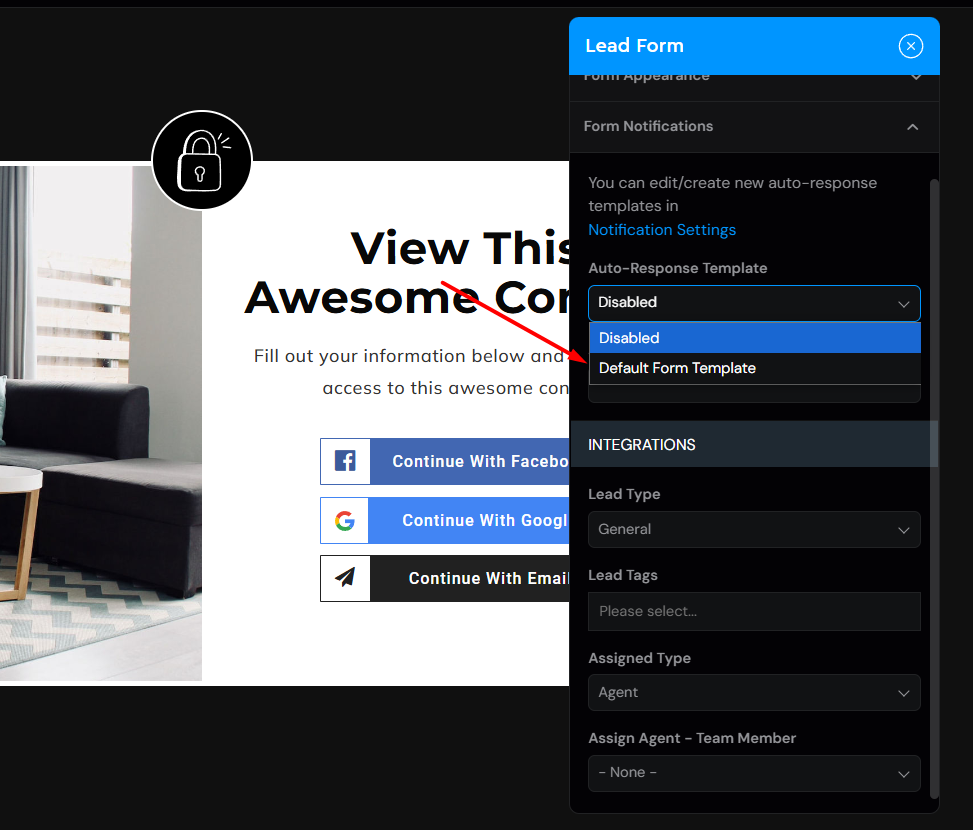Click the Form Notifications header label

pyautogui.click(x=648, y=127)
